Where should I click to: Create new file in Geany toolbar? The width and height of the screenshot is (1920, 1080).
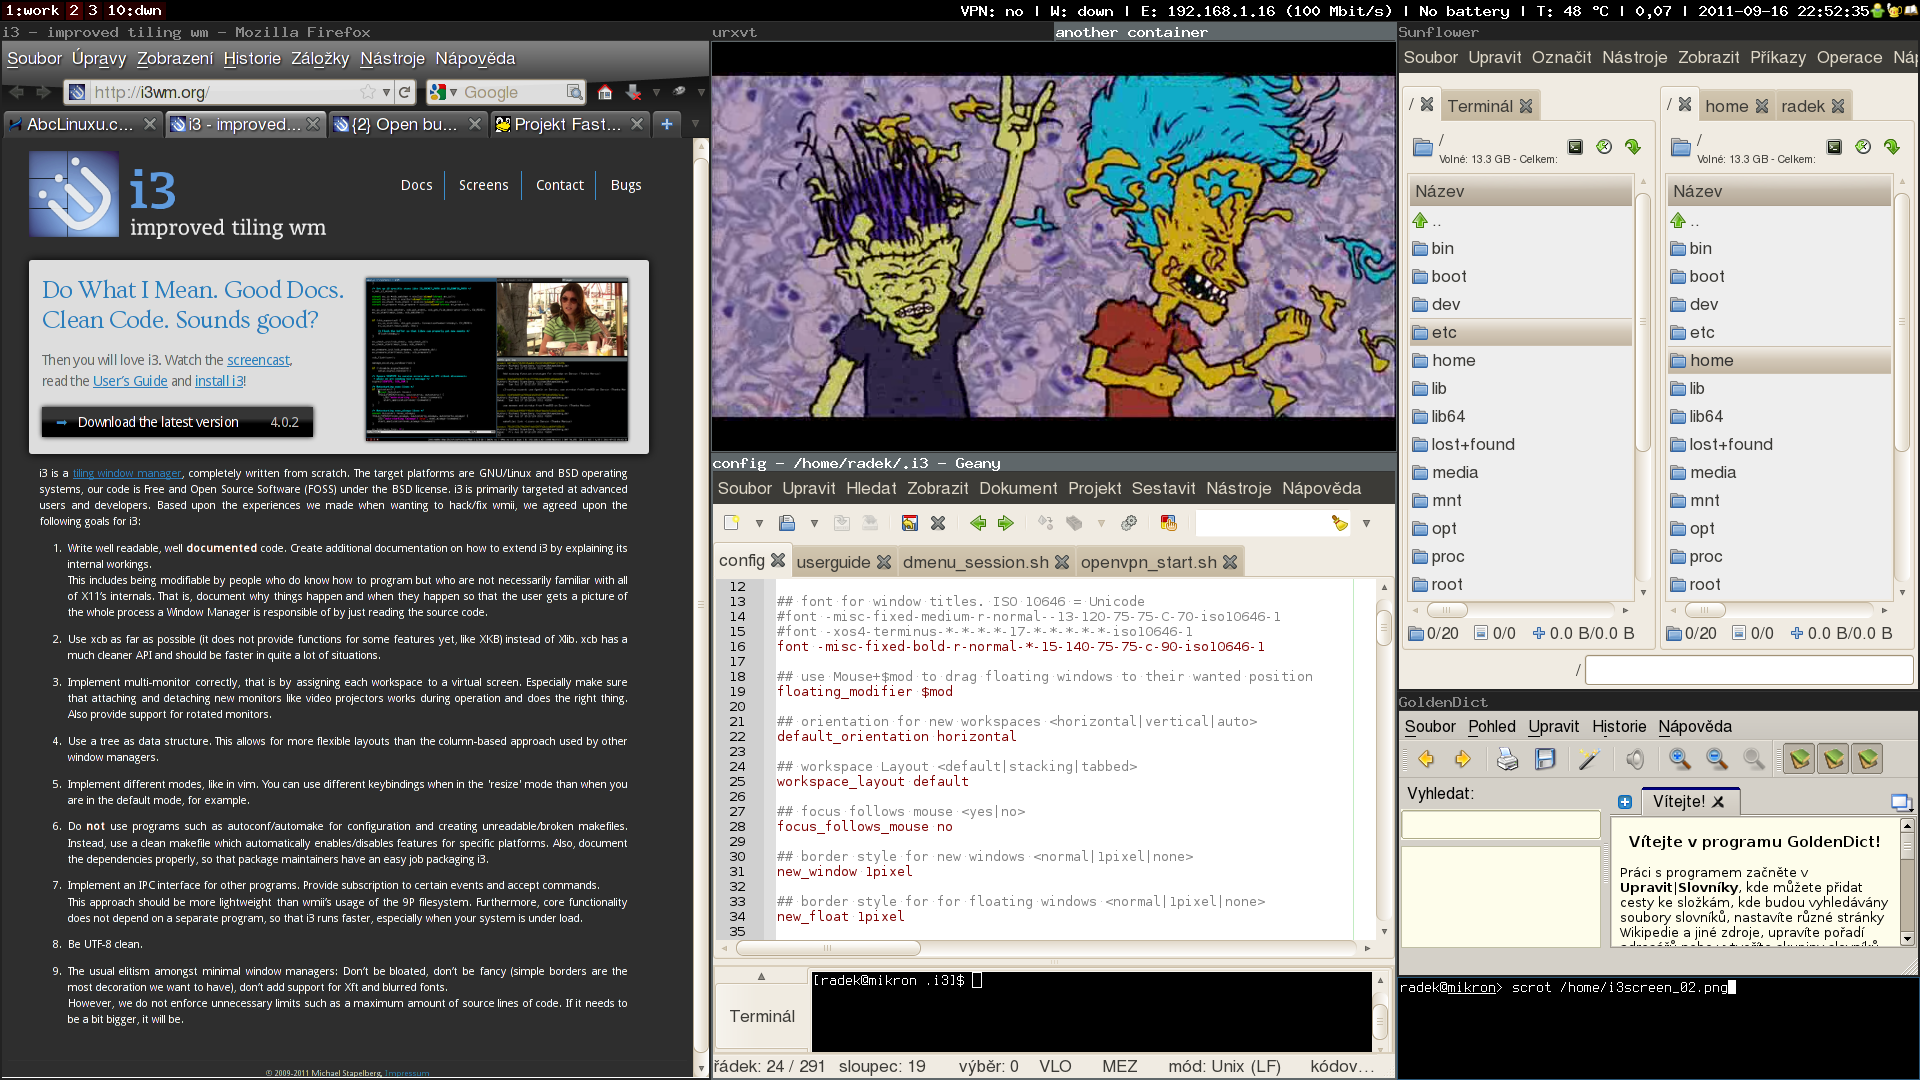pyautogui.click(x=731, y=523)
